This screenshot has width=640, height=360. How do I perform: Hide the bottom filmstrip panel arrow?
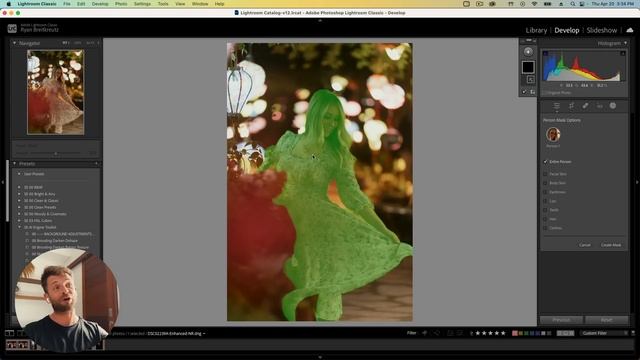click(x=320, y=357)
